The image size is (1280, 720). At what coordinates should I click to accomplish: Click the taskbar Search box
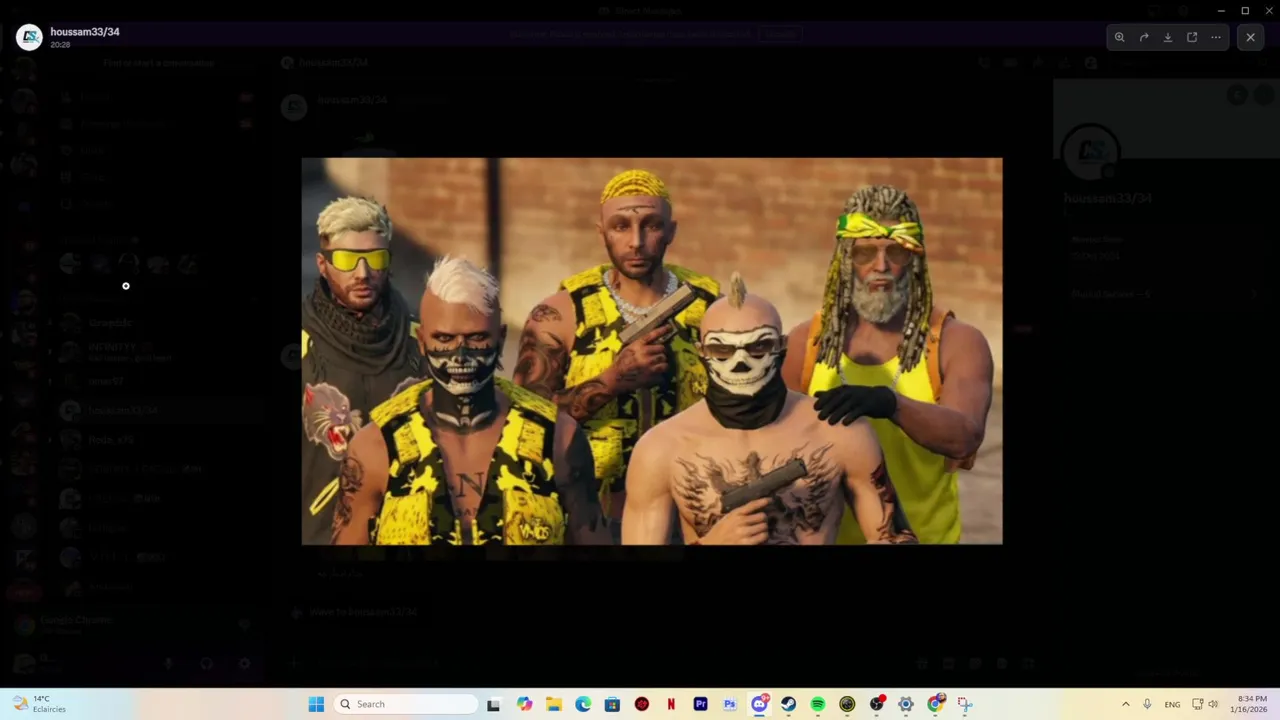[x=405, y=704]
